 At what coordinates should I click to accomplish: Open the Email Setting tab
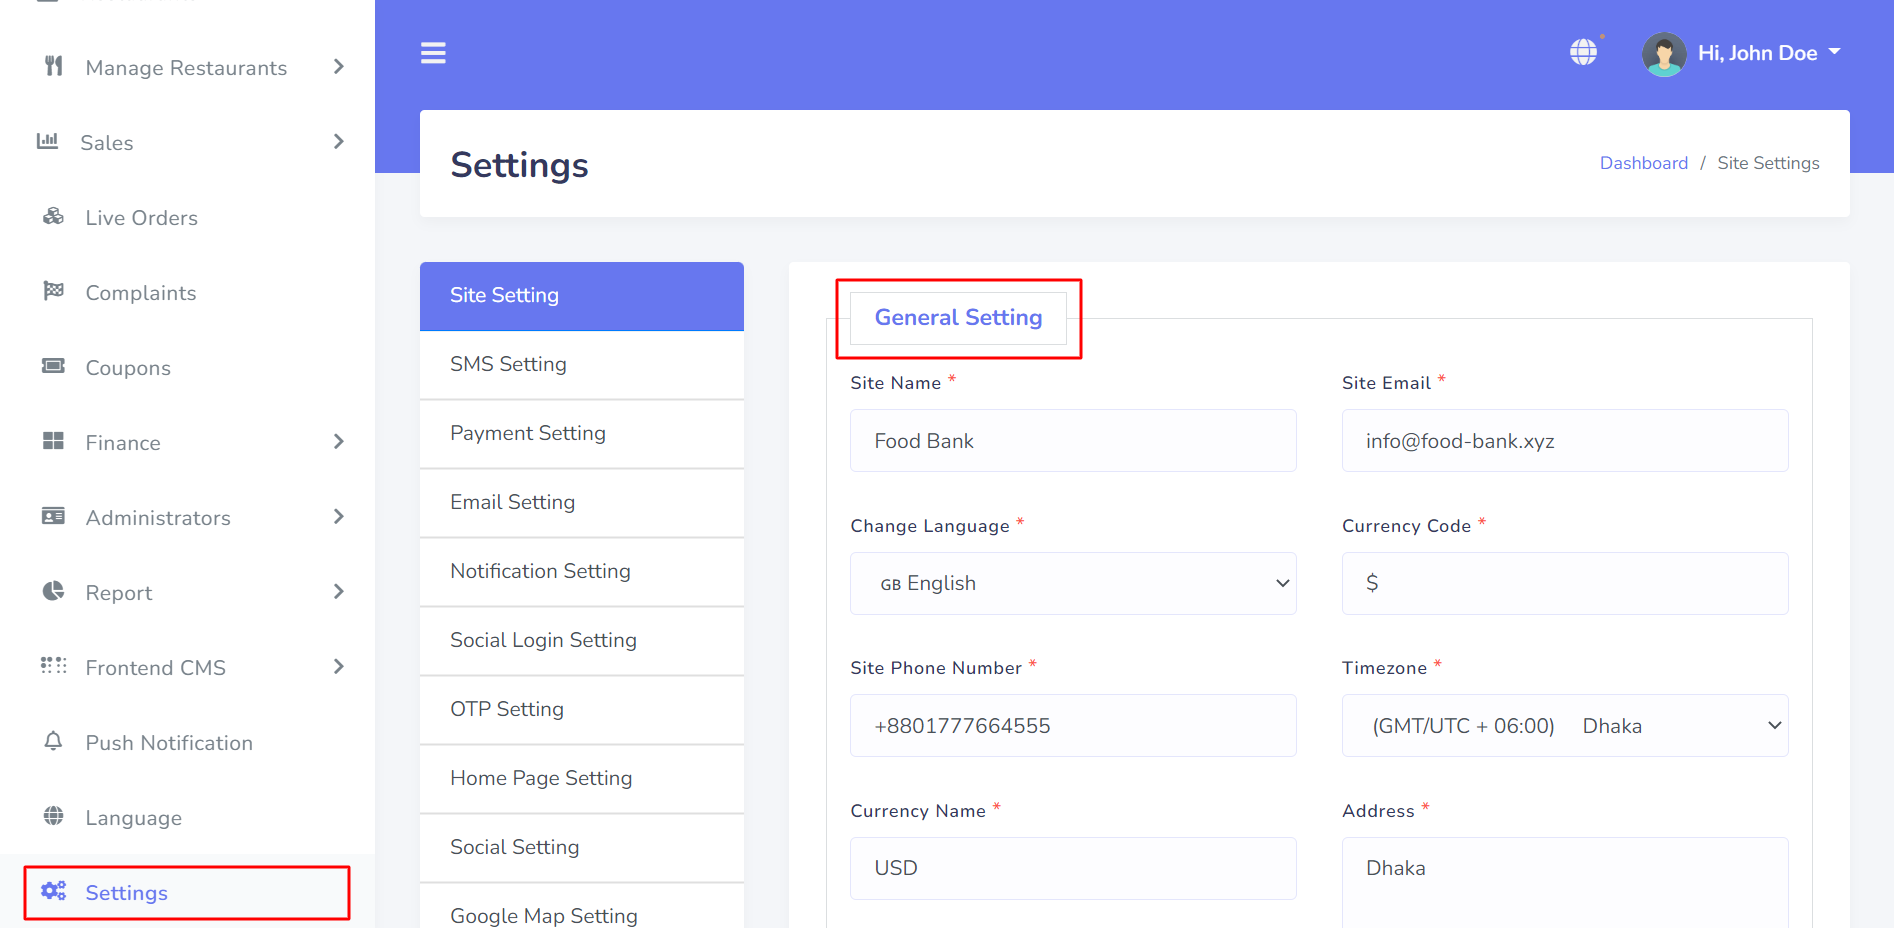pos(582,503)
